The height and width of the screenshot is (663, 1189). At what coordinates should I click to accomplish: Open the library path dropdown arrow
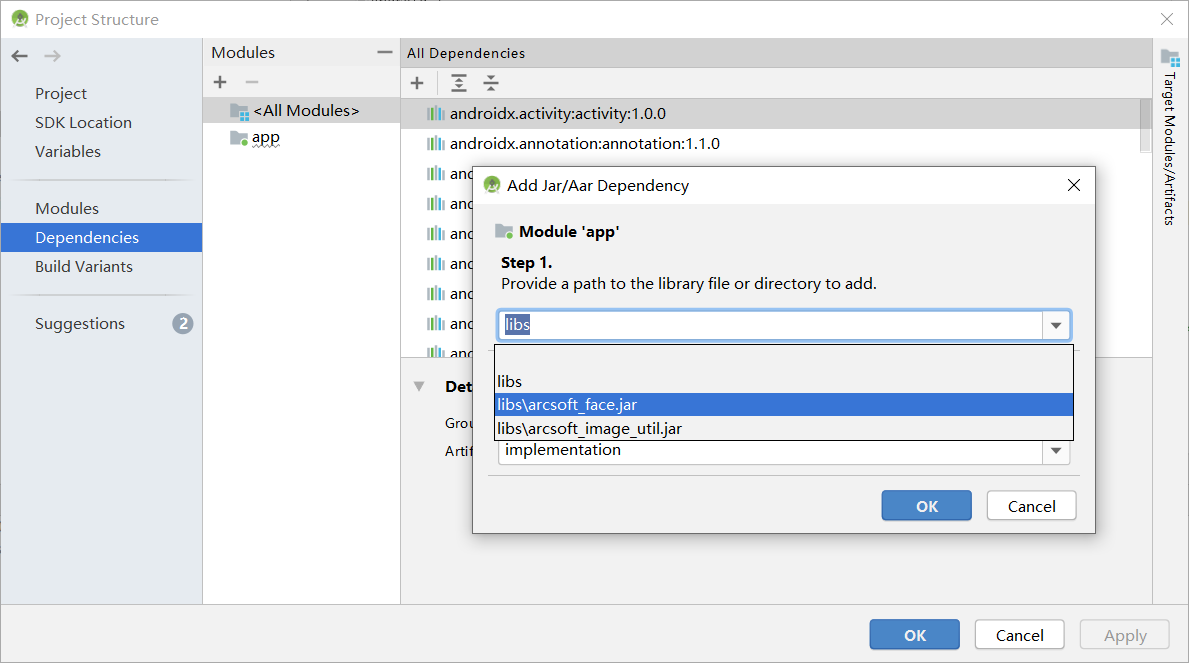1055,324
